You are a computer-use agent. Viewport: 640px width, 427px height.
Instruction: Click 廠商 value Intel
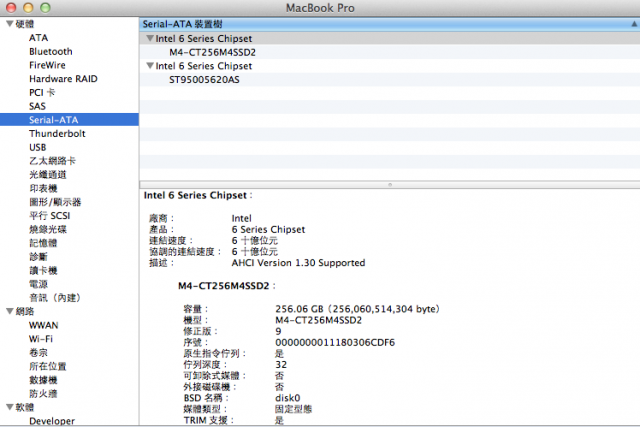[242, 218]
